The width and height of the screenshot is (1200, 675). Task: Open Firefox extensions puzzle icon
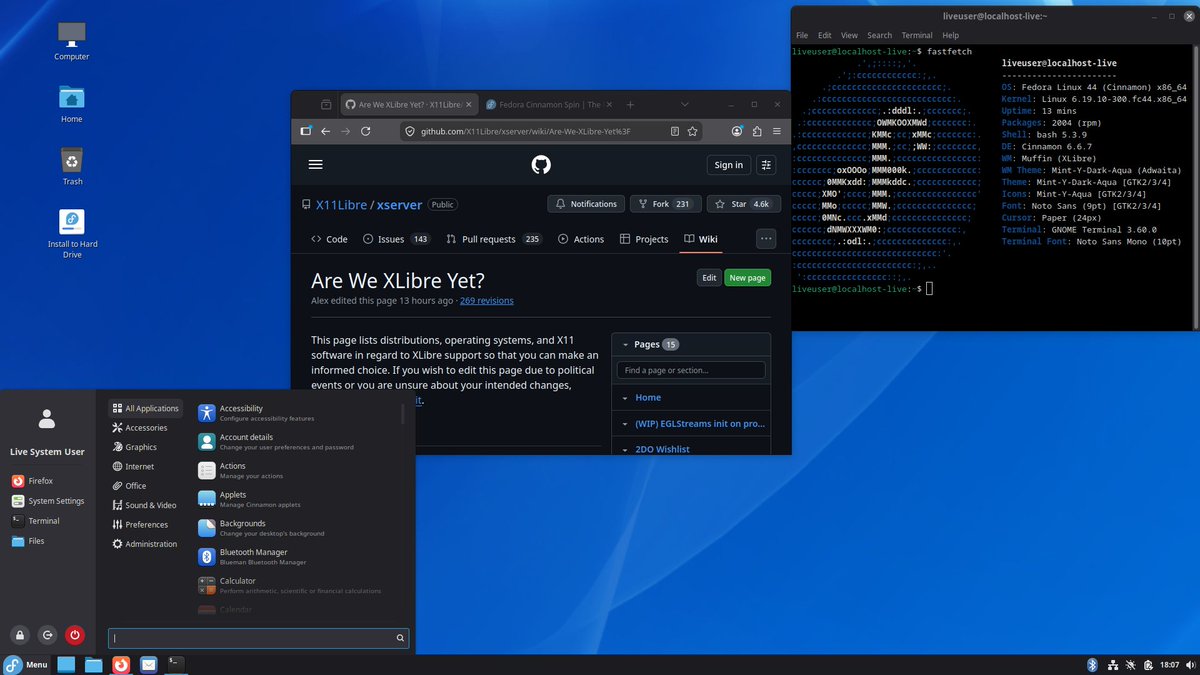[x=757, y=131]
